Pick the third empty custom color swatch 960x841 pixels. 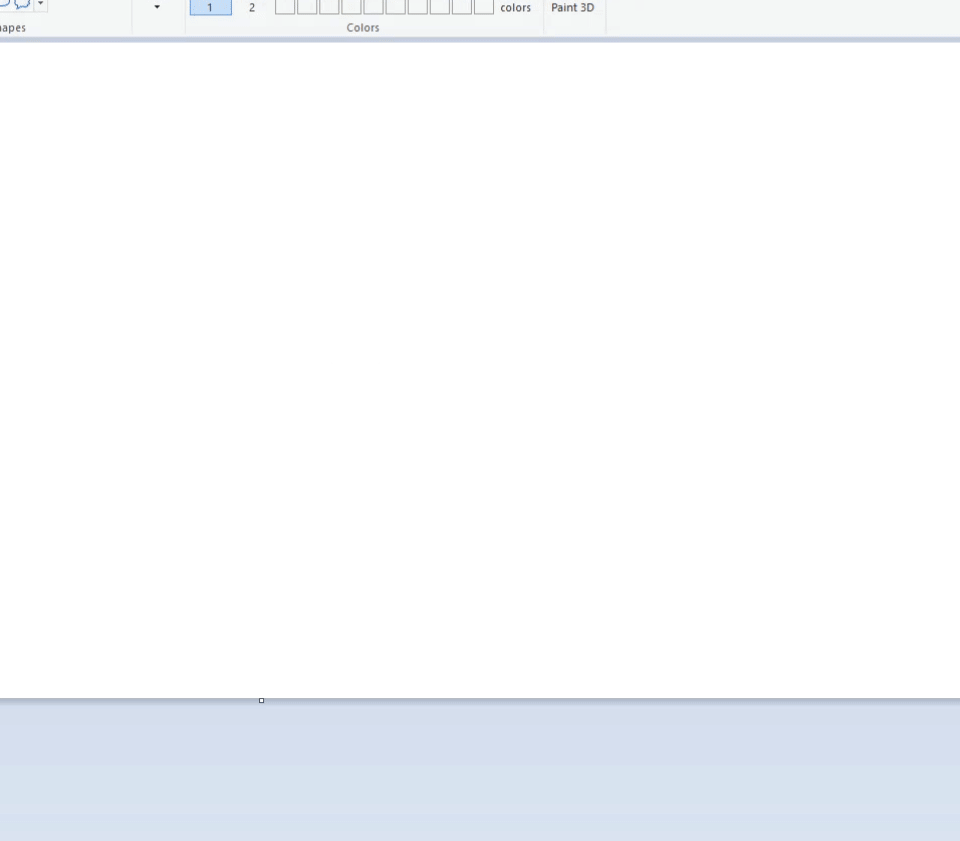pos(329,6)
